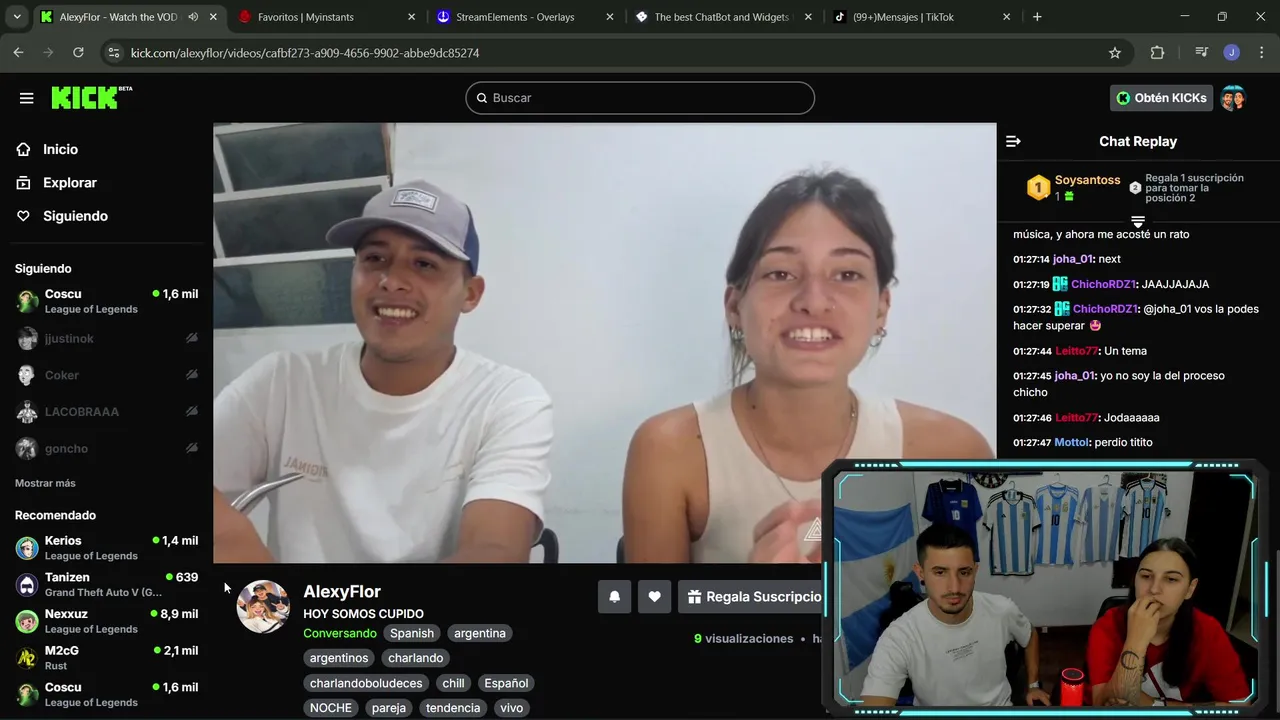Collapse the Chat Replay panel icon
1280x720 pixels.
1013,141
